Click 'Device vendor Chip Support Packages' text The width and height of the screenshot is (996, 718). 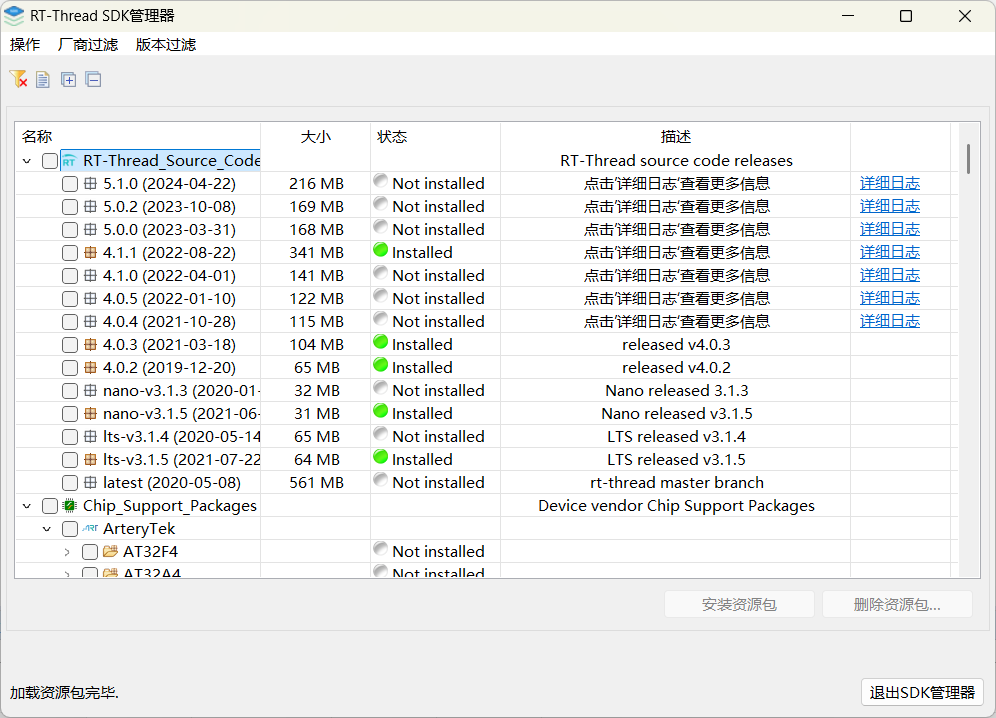(x=676, y=506)
